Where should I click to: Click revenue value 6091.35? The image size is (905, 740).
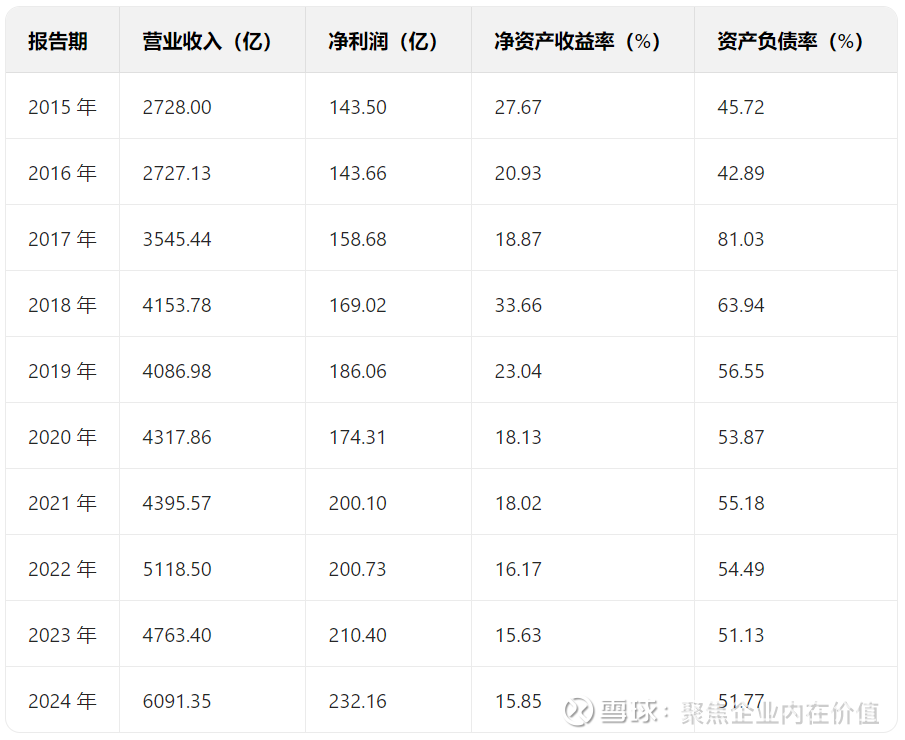(177, 701)
